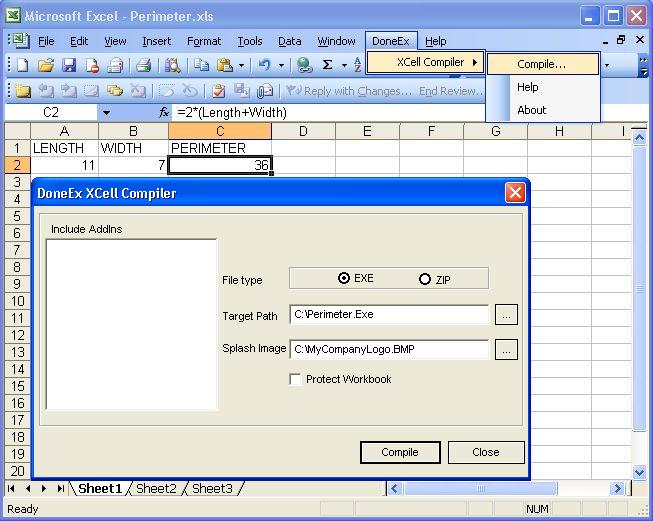Click the Permission restricted document icon

[x=92, y=65]
